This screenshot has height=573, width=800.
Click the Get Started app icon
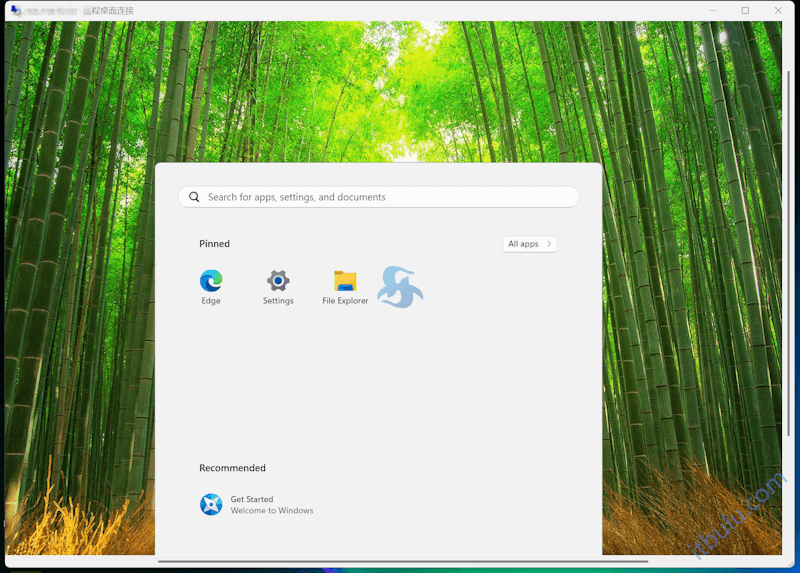pyautogui.click(x=211, y=504)
